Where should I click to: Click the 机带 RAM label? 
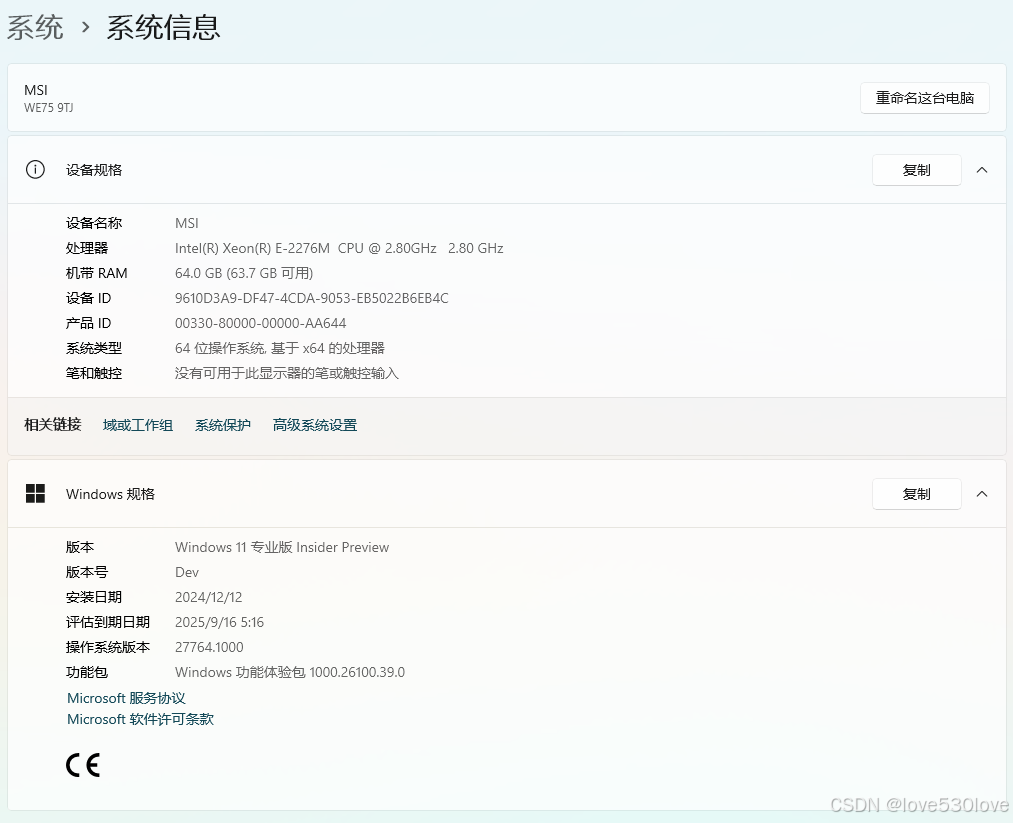[x=96, y=273]
